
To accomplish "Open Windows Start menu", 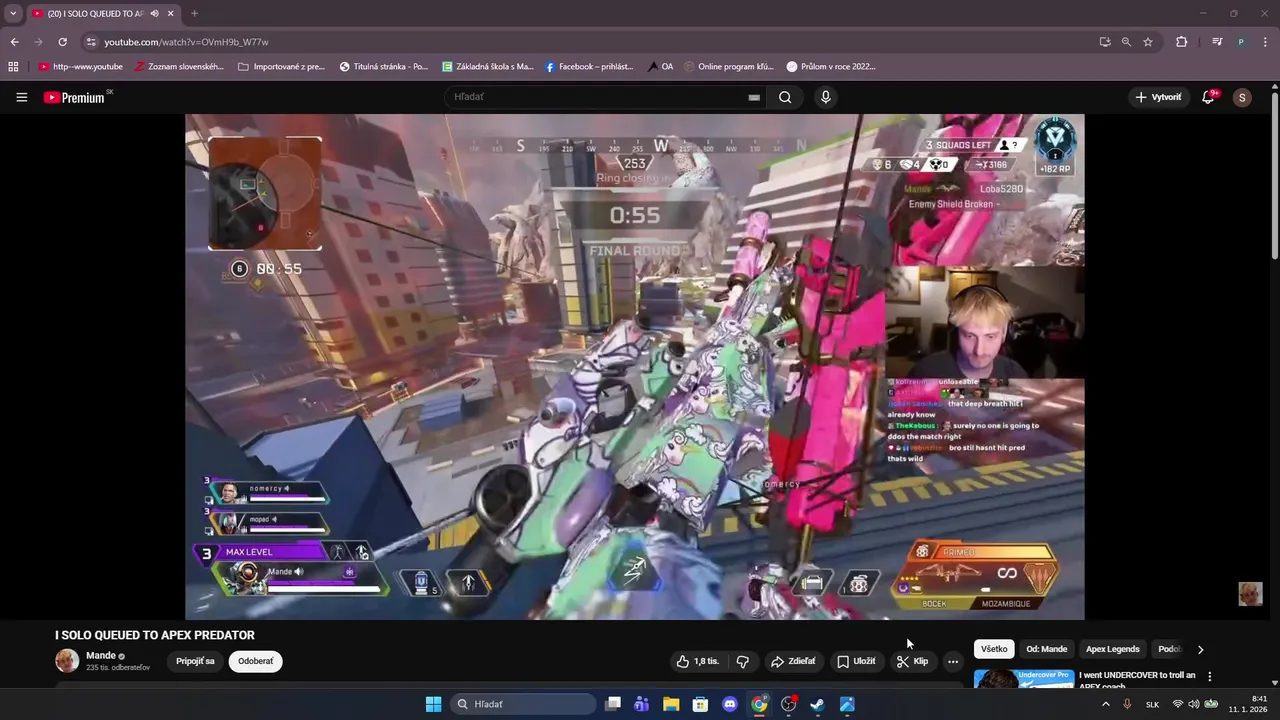I will 433,704.
